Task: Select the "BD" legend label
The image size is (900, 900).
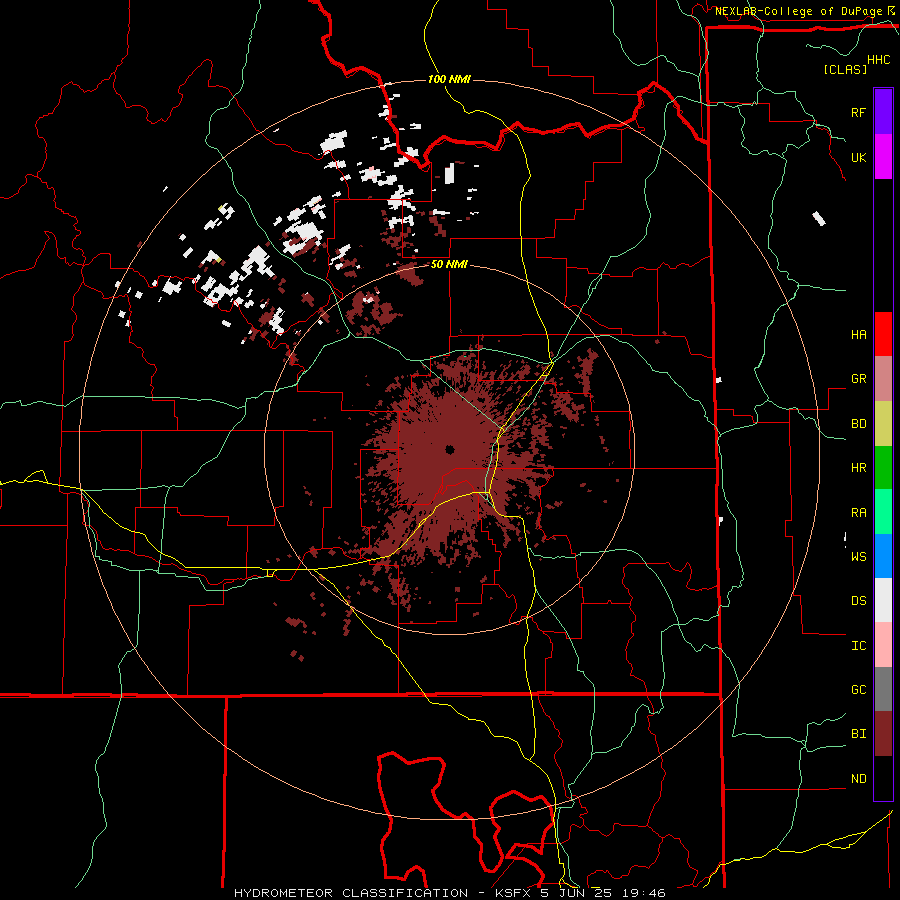Action: [858, 424]
